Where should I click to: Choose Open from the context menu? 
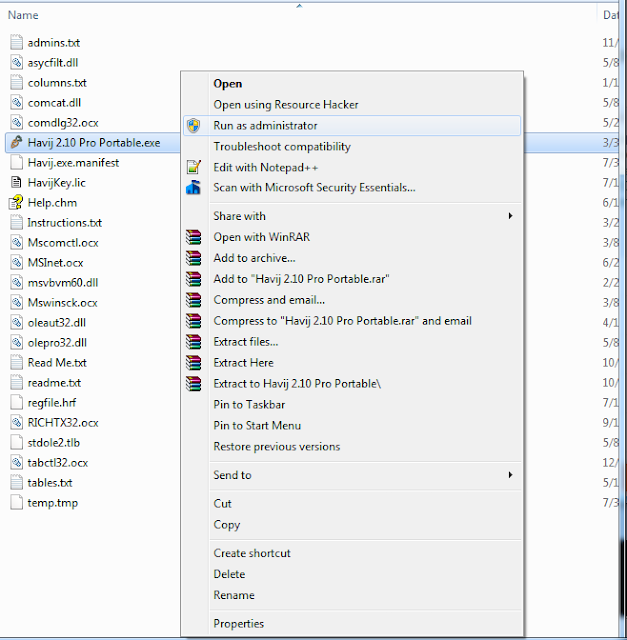[x=352, y=84]
